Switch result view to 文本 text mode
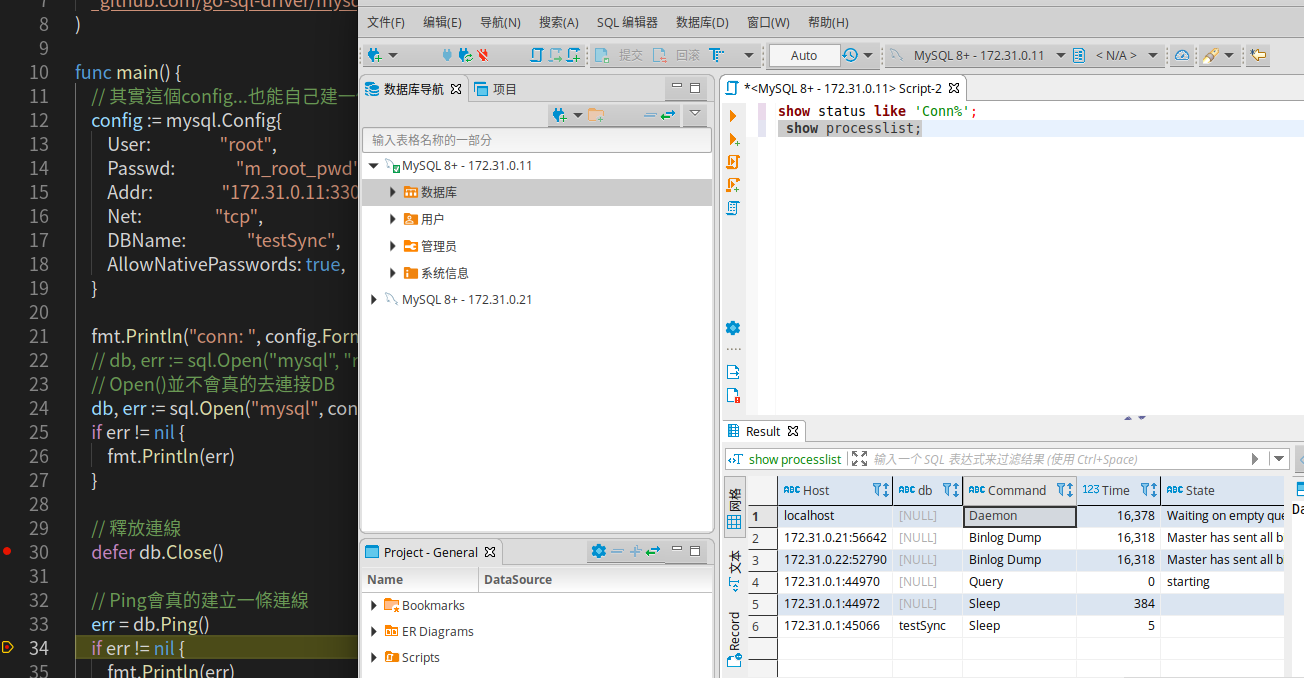The image size is (1304, 678). click(734, 569)
